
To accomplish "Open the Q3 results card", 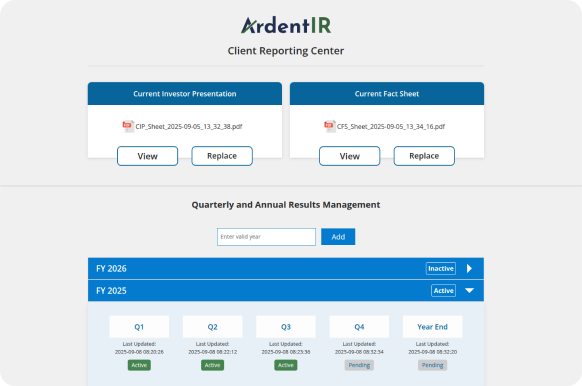I will point(286,327).
